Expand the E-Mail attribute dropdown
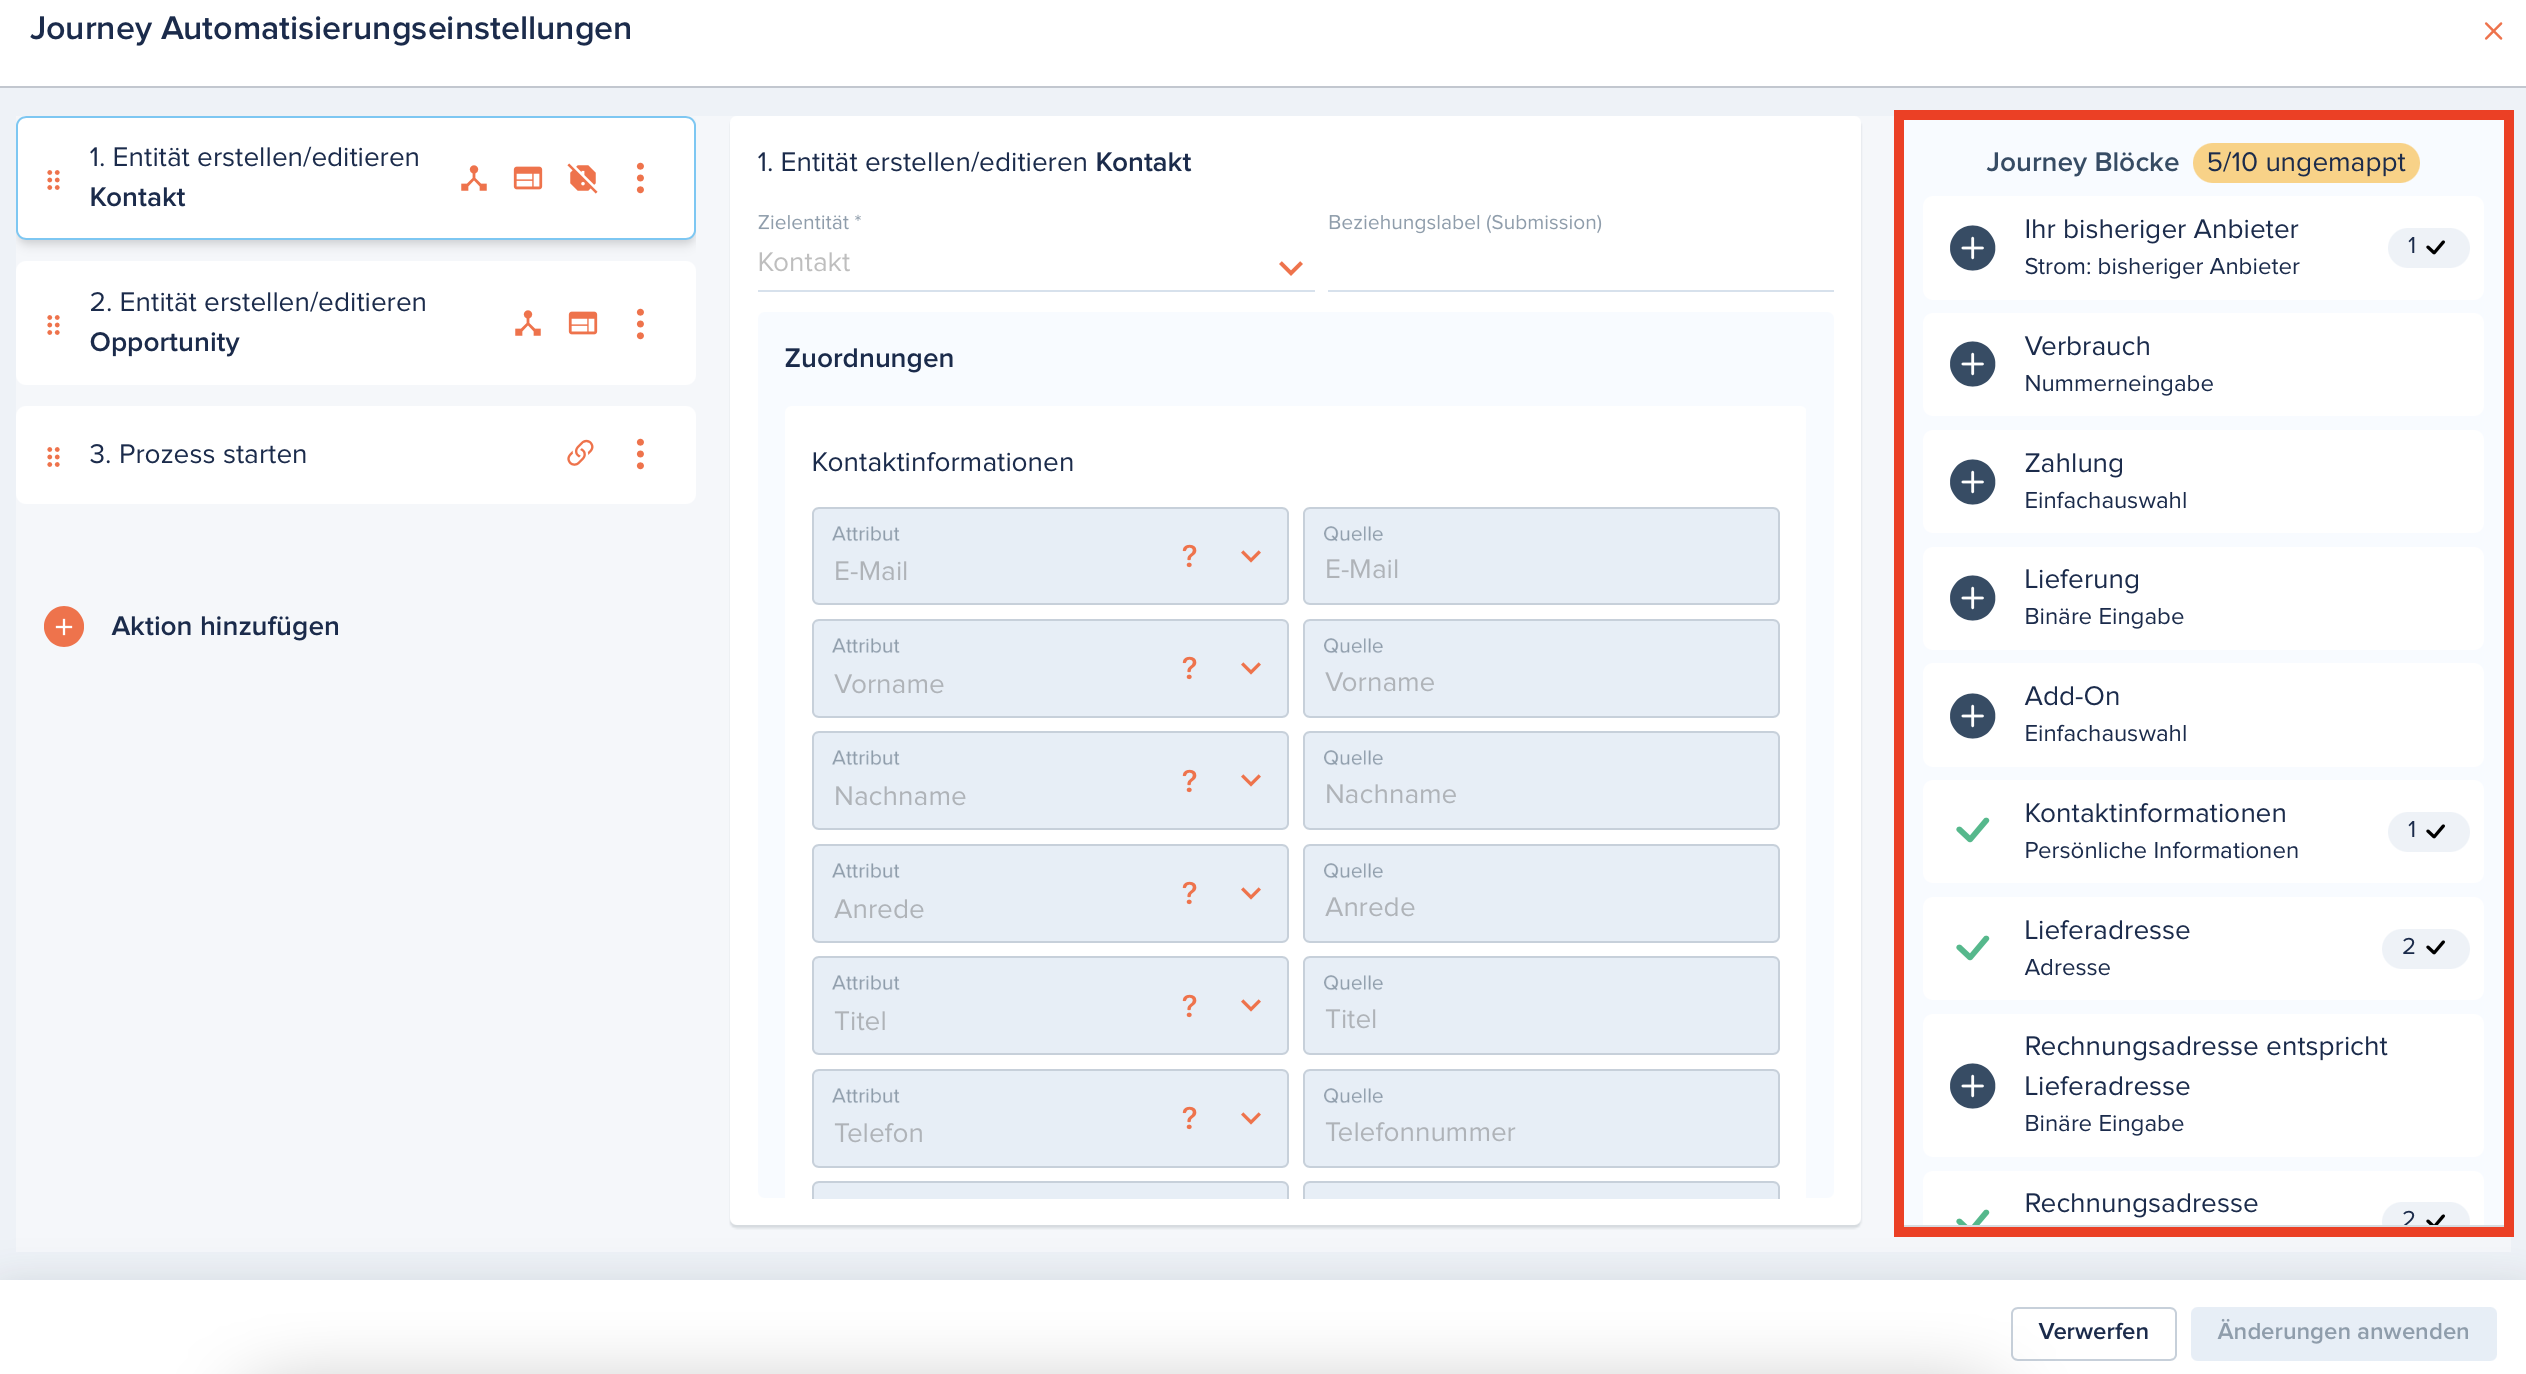 click(x=1251, y=556)
